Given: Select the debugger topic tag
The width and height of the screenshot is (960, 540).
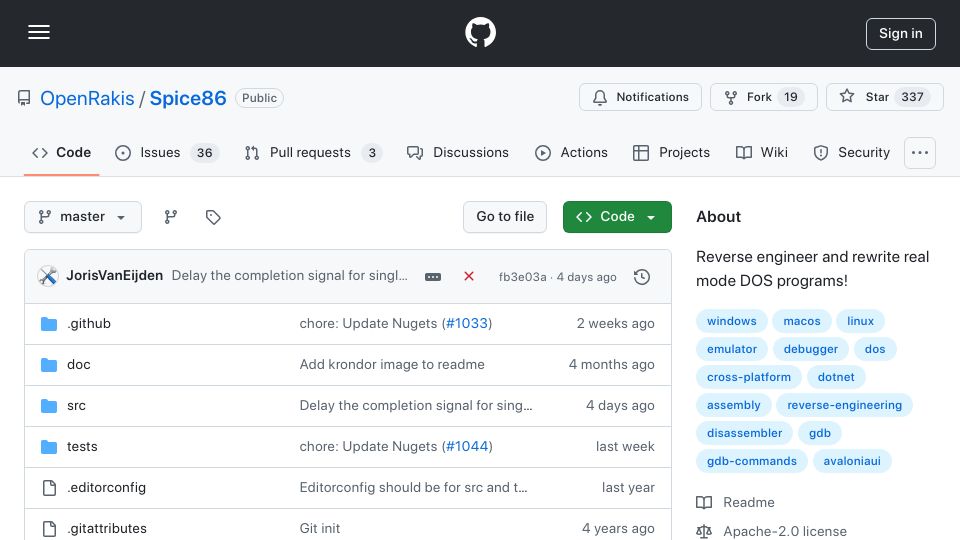Looking at the screenshot, I should (x=810, y=349).
